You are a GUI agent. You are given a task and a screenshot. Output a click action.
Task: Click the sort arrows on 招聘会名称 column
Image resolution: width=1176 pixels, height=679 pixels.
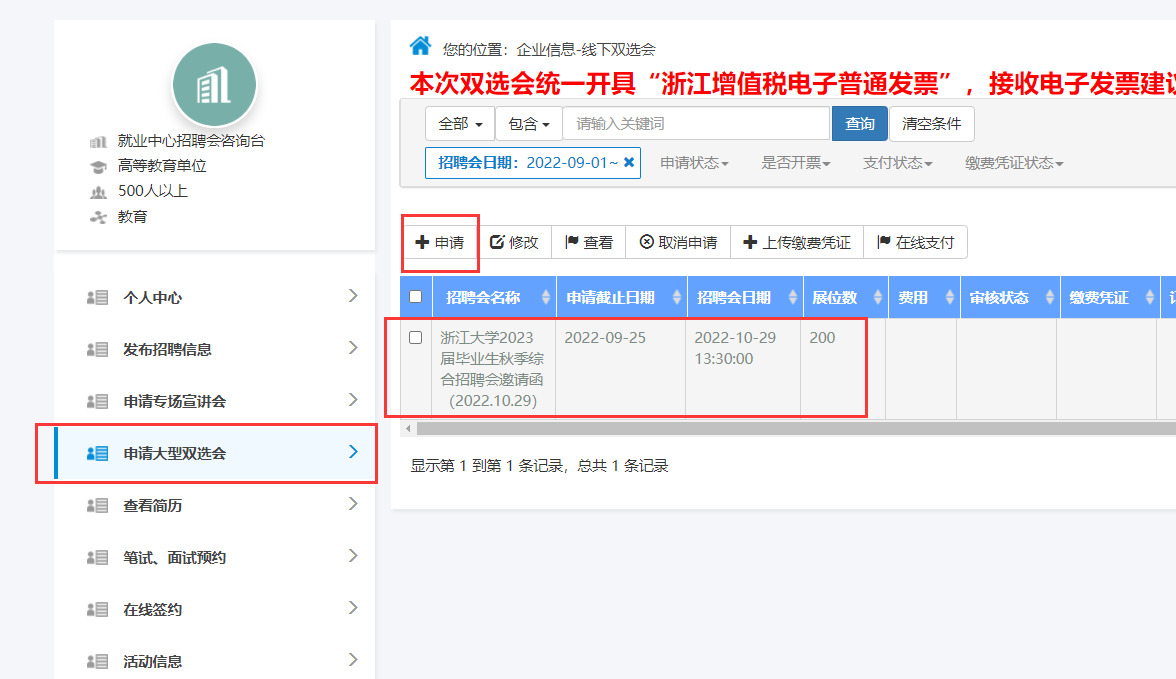click(x=545, y=297)
